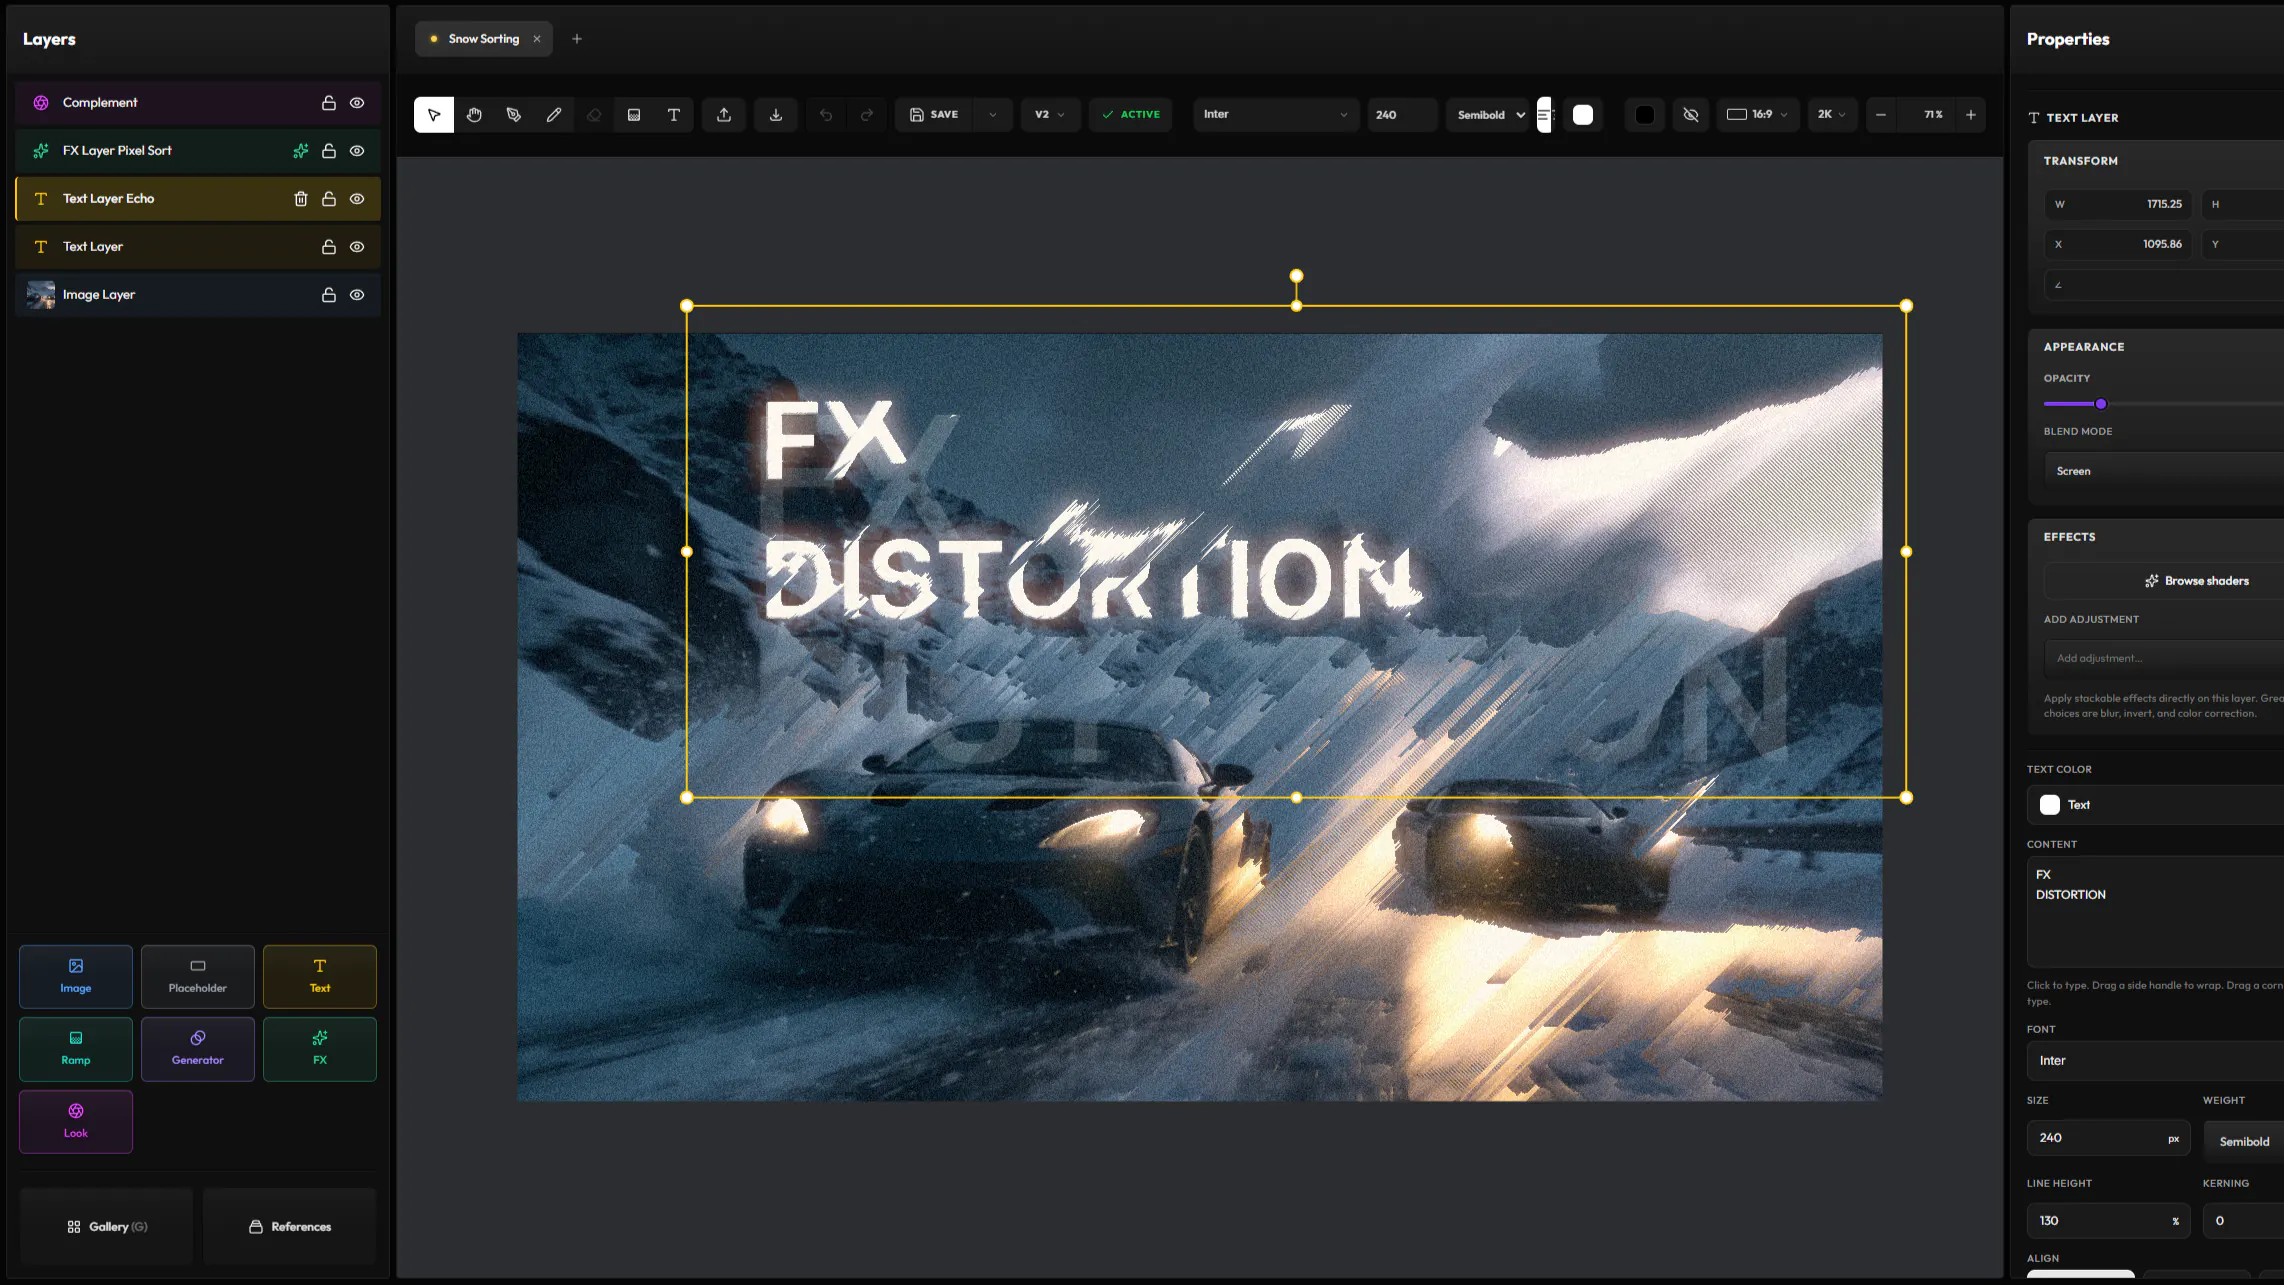Click the upload/export icon in toolbar
The image size is (2284, 1285).
click(x=724, y=115)
